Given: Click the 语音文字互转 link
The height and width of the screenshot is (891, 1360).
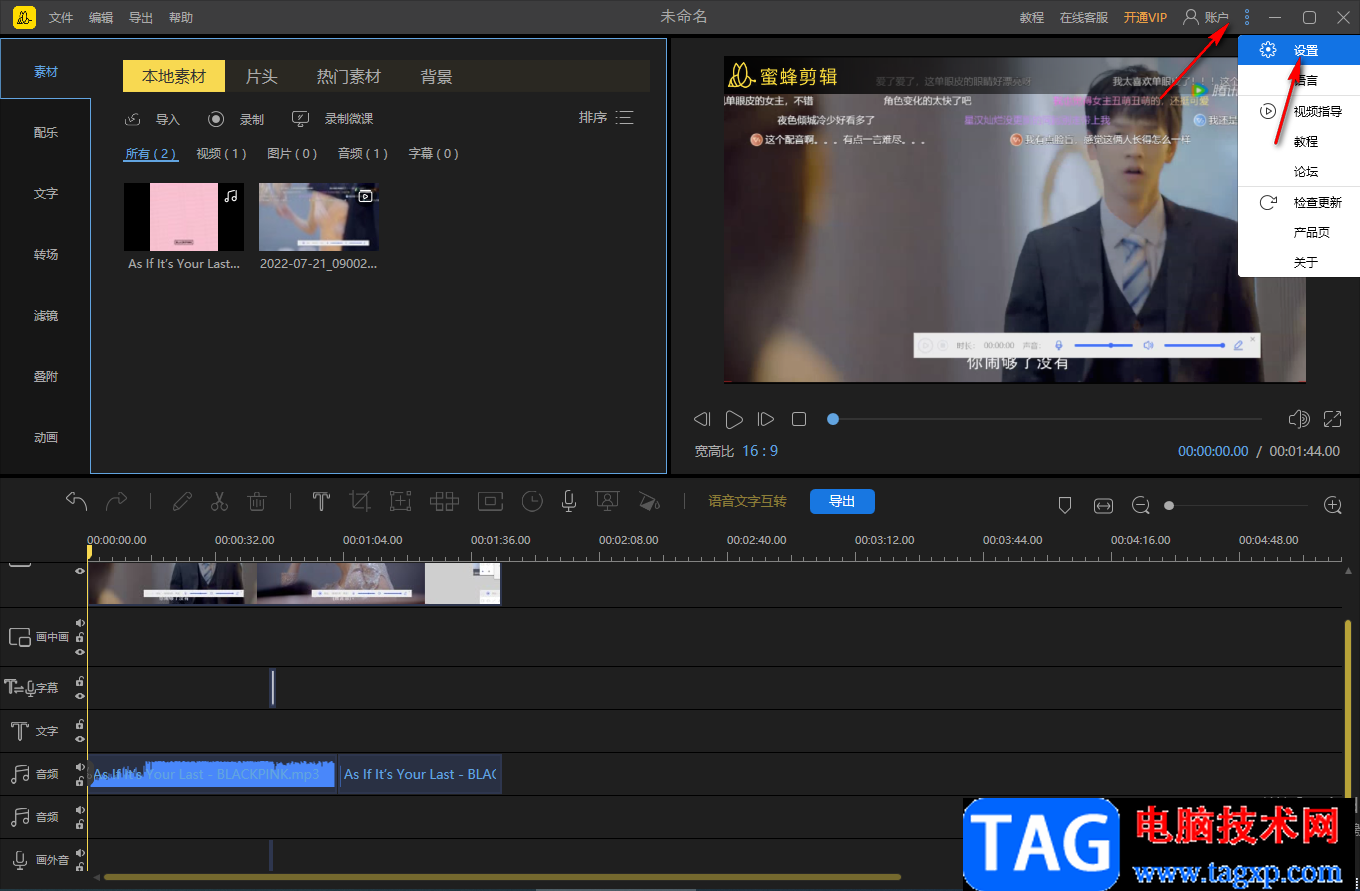Looking at the screenshot, I should pyautogui.click(x=747, y=501).
